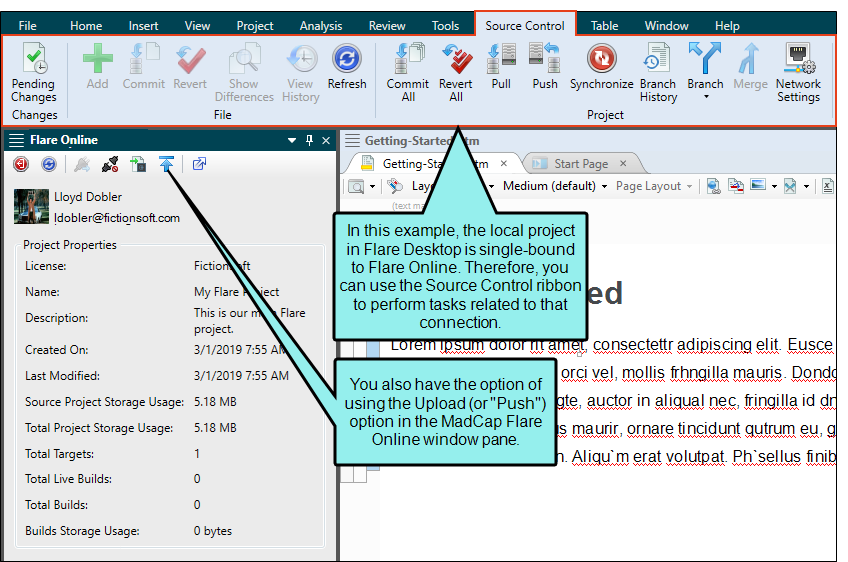The width and height of the screenshot is (848, 562).
Task: Click the 0 bytes Builds Storage Usage value
Action: (213, 531)
